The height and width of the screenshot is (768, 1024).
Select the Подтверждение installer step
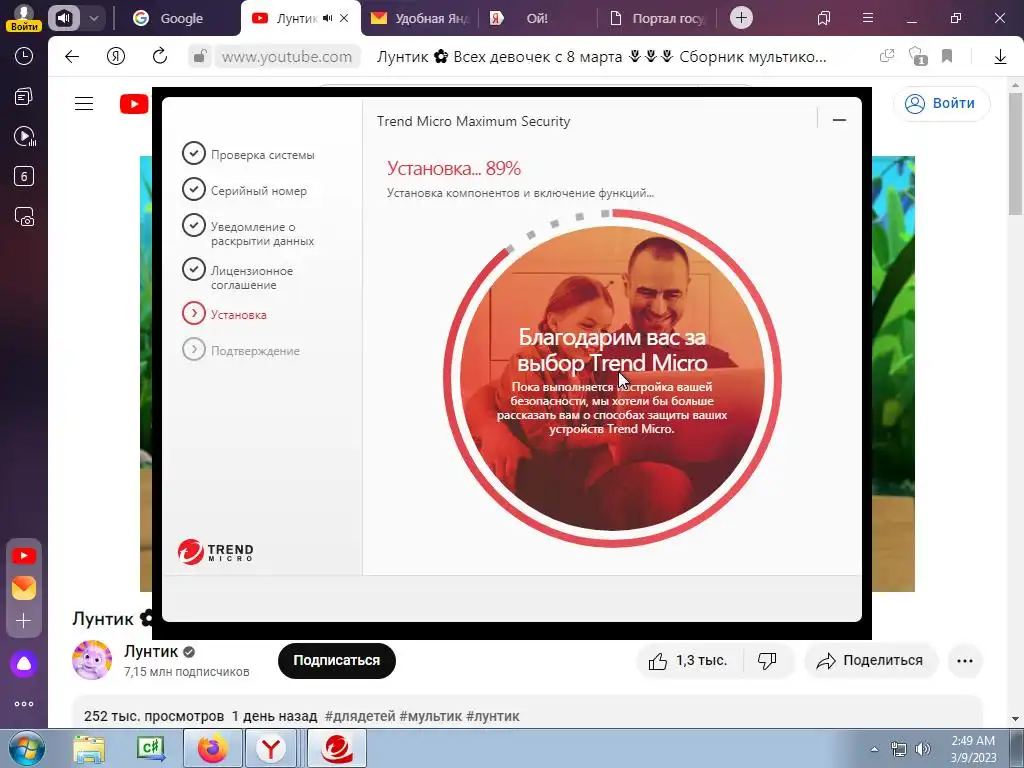point(241,350)
